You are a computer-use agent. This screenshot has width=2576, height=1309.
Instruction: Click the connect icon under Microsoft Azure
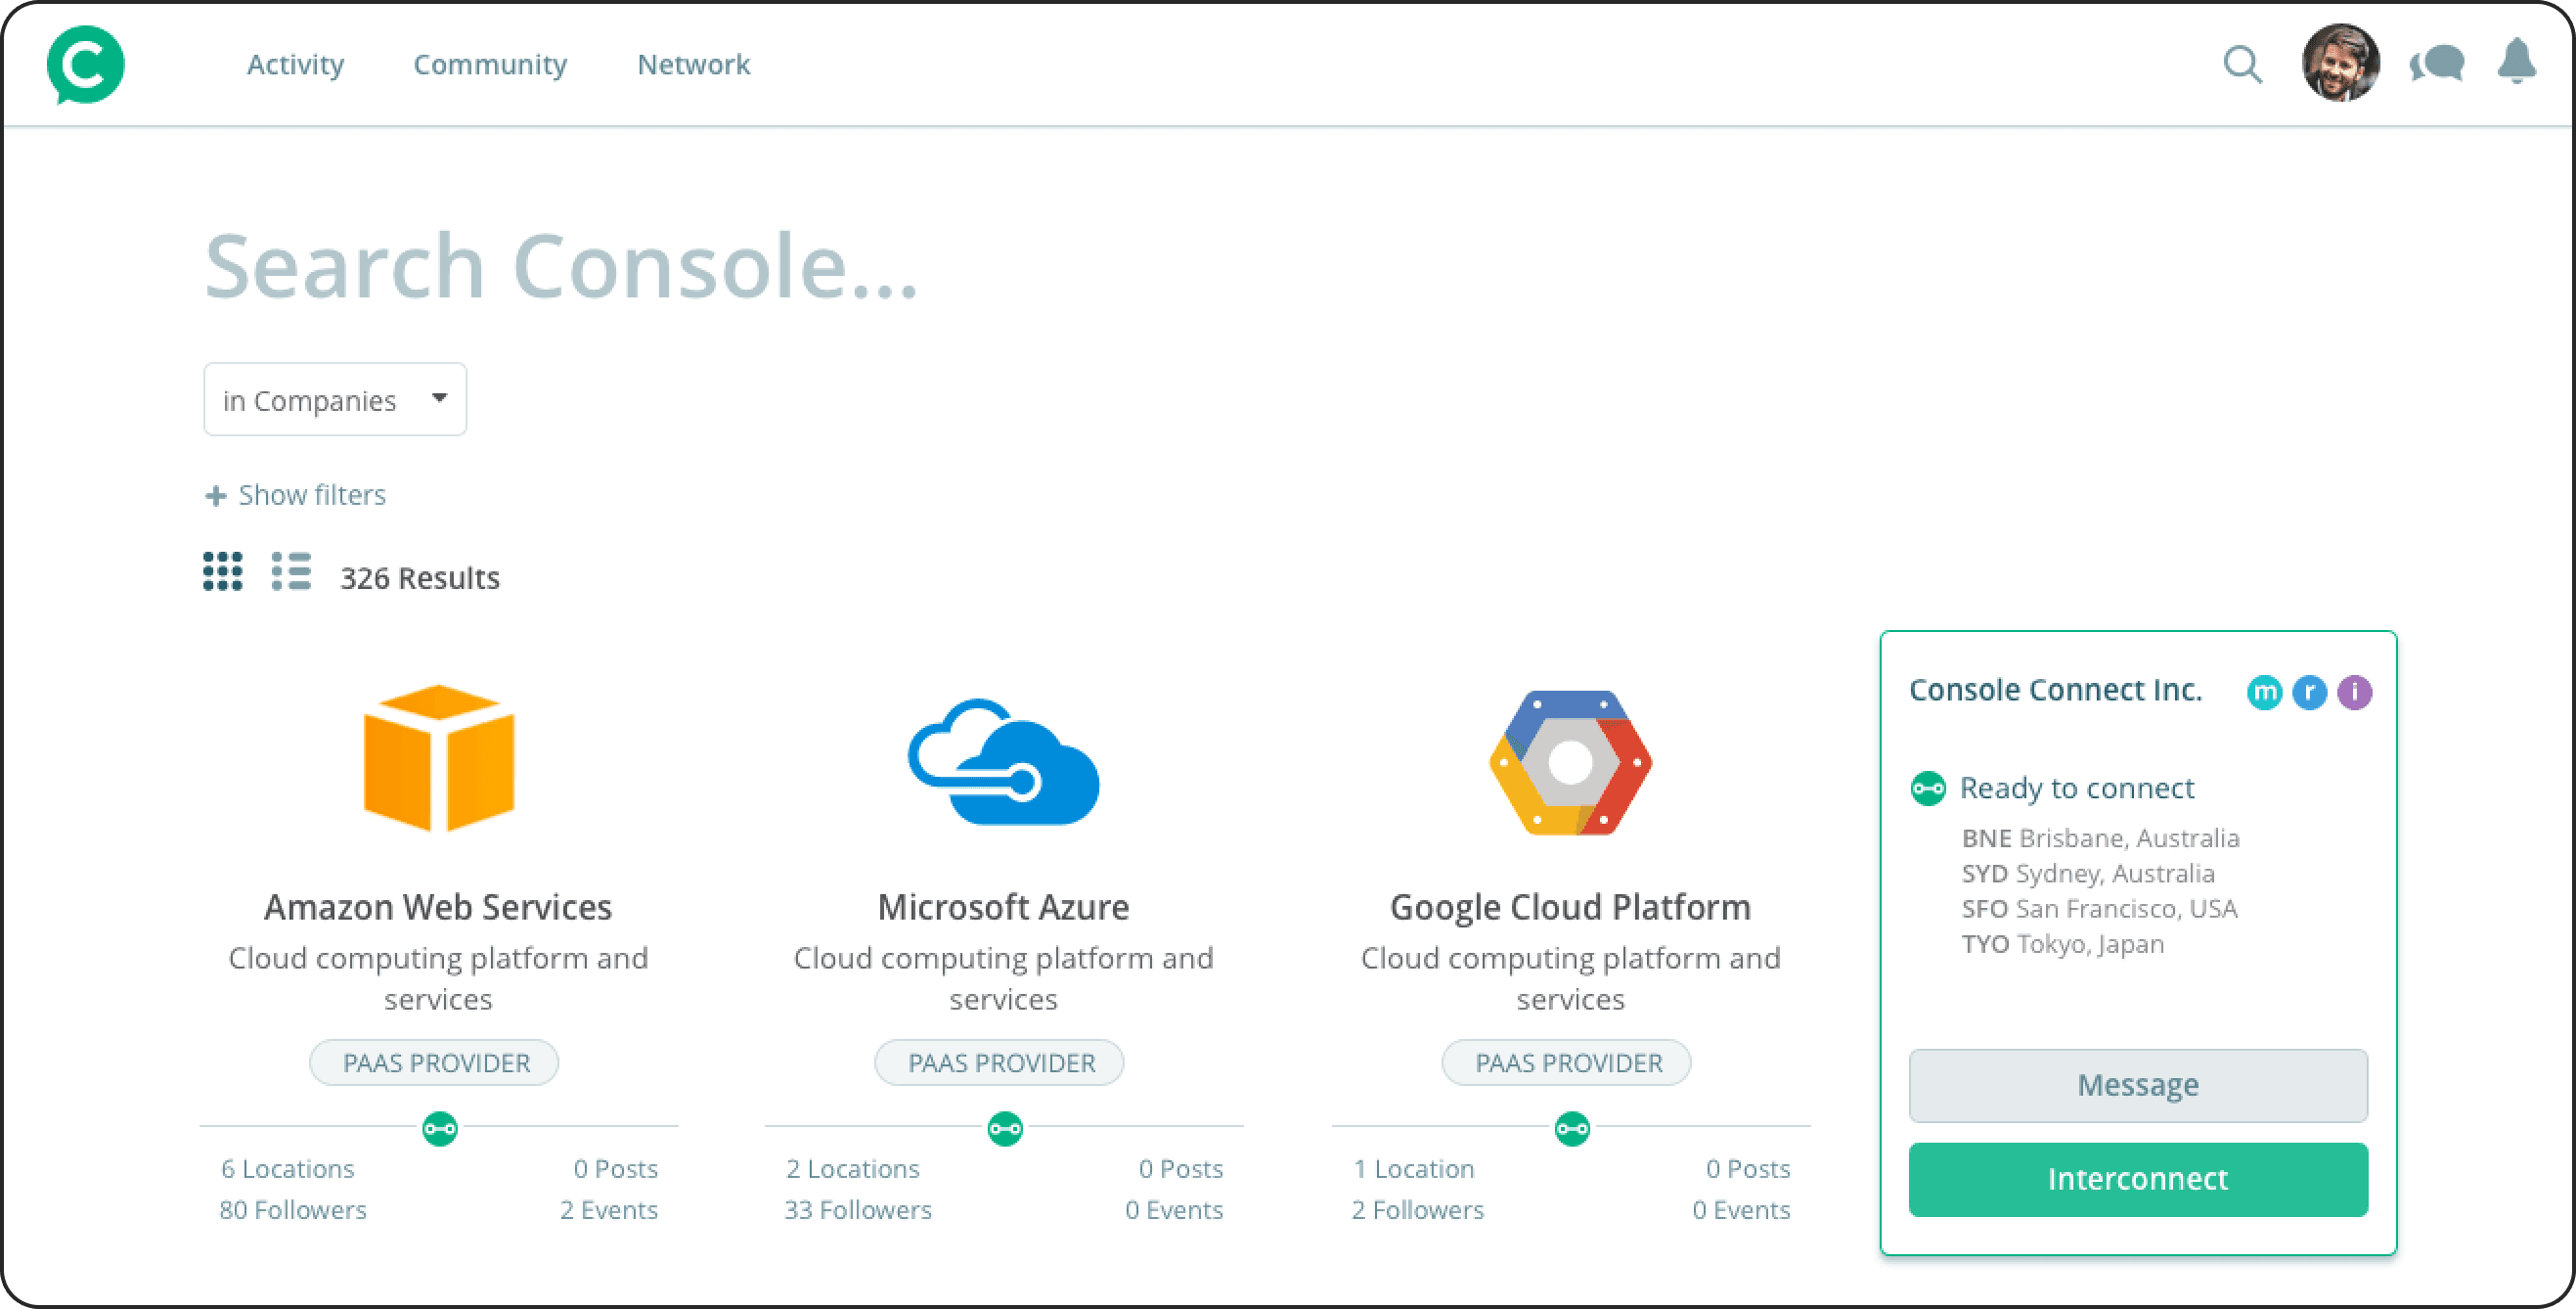coord(1004,1129)
